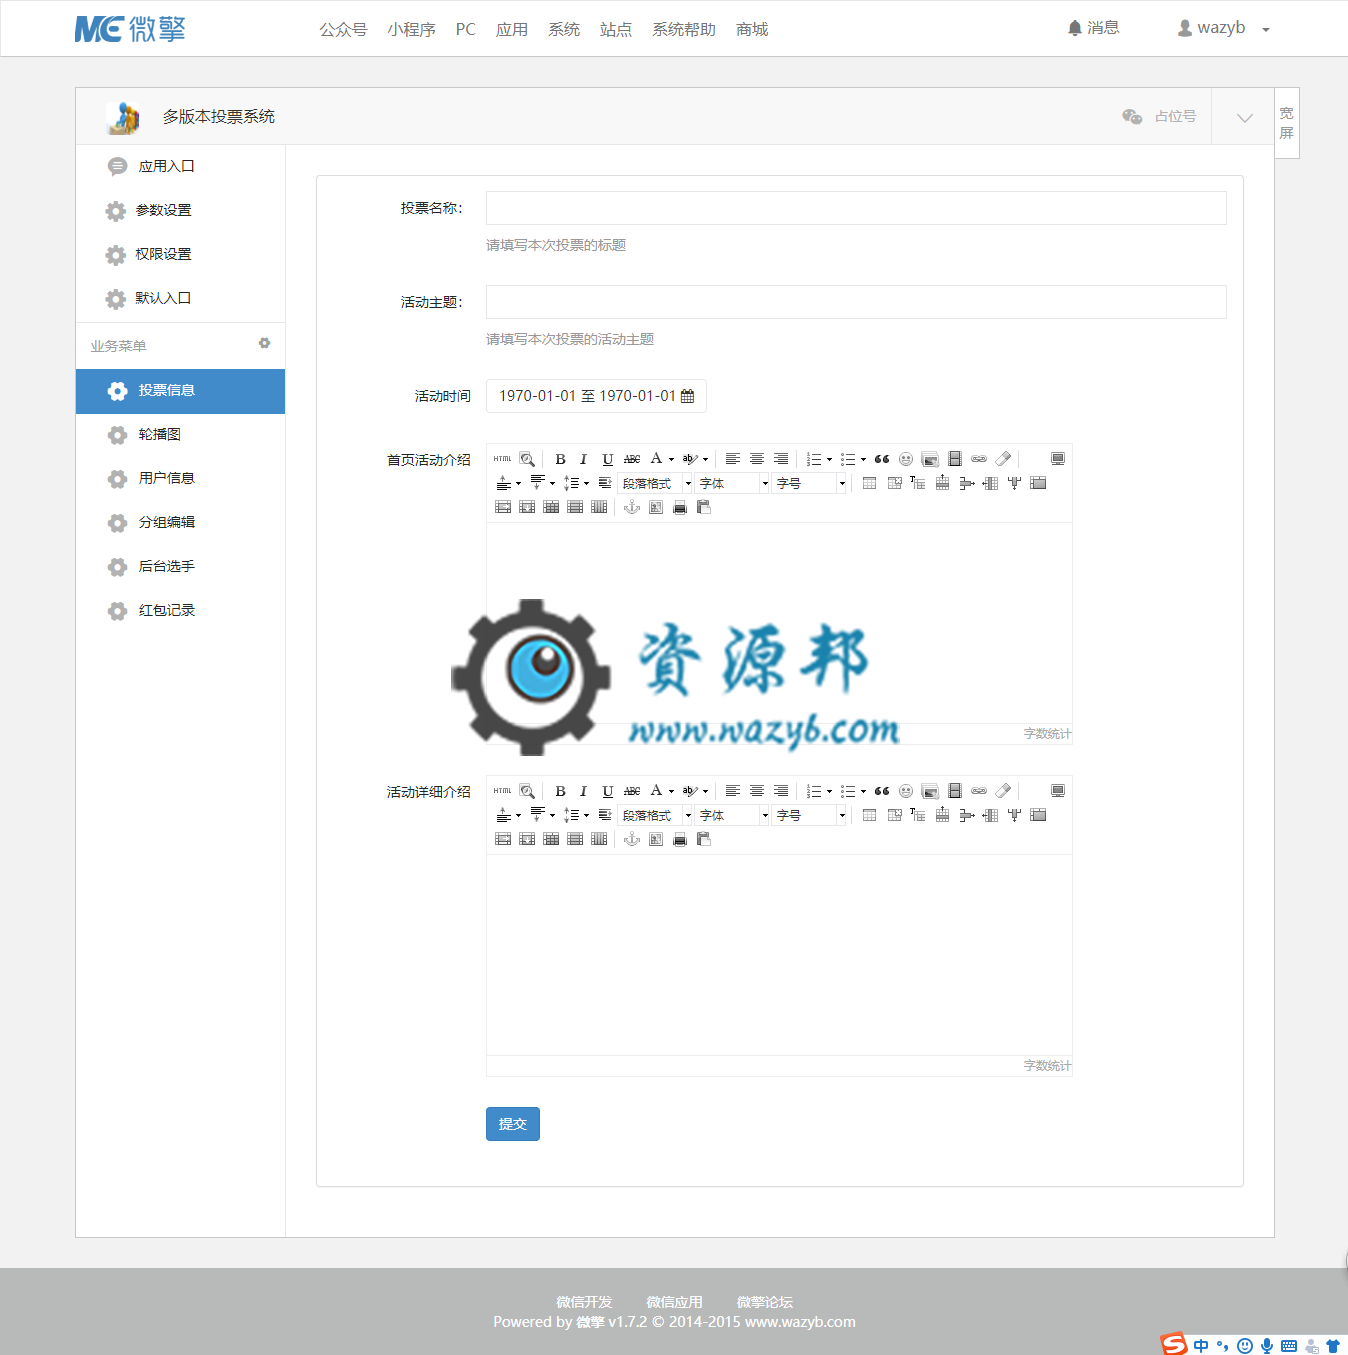
Task: Expand the chevron next to 占位号
Action: coord(1244,117)
